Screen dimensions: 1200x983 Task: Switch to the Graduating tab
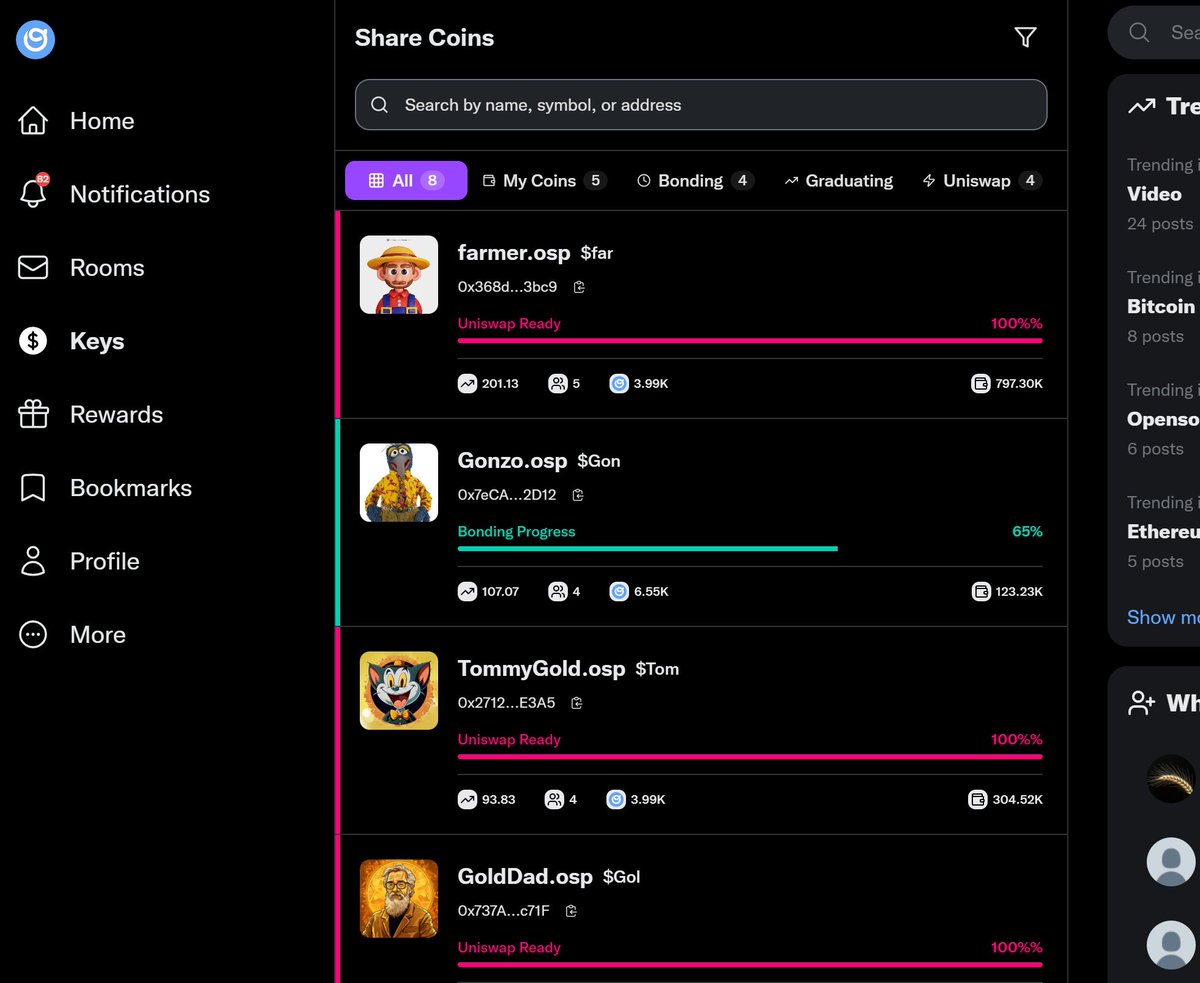838,181
